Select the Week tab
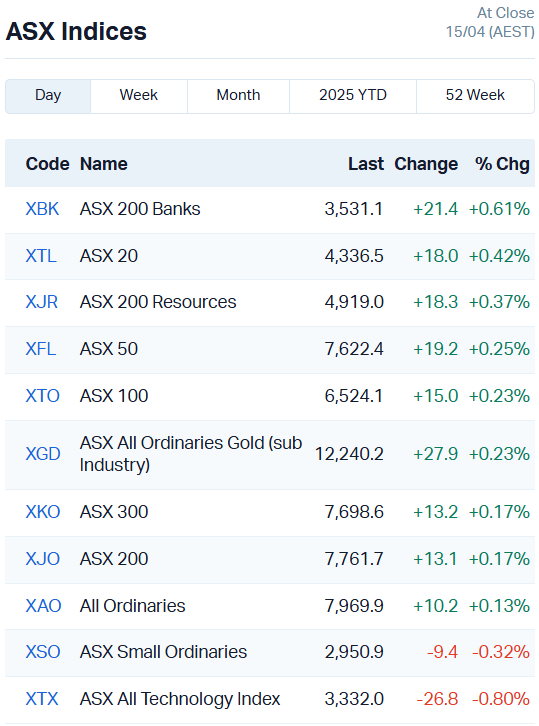 [139, 96]
